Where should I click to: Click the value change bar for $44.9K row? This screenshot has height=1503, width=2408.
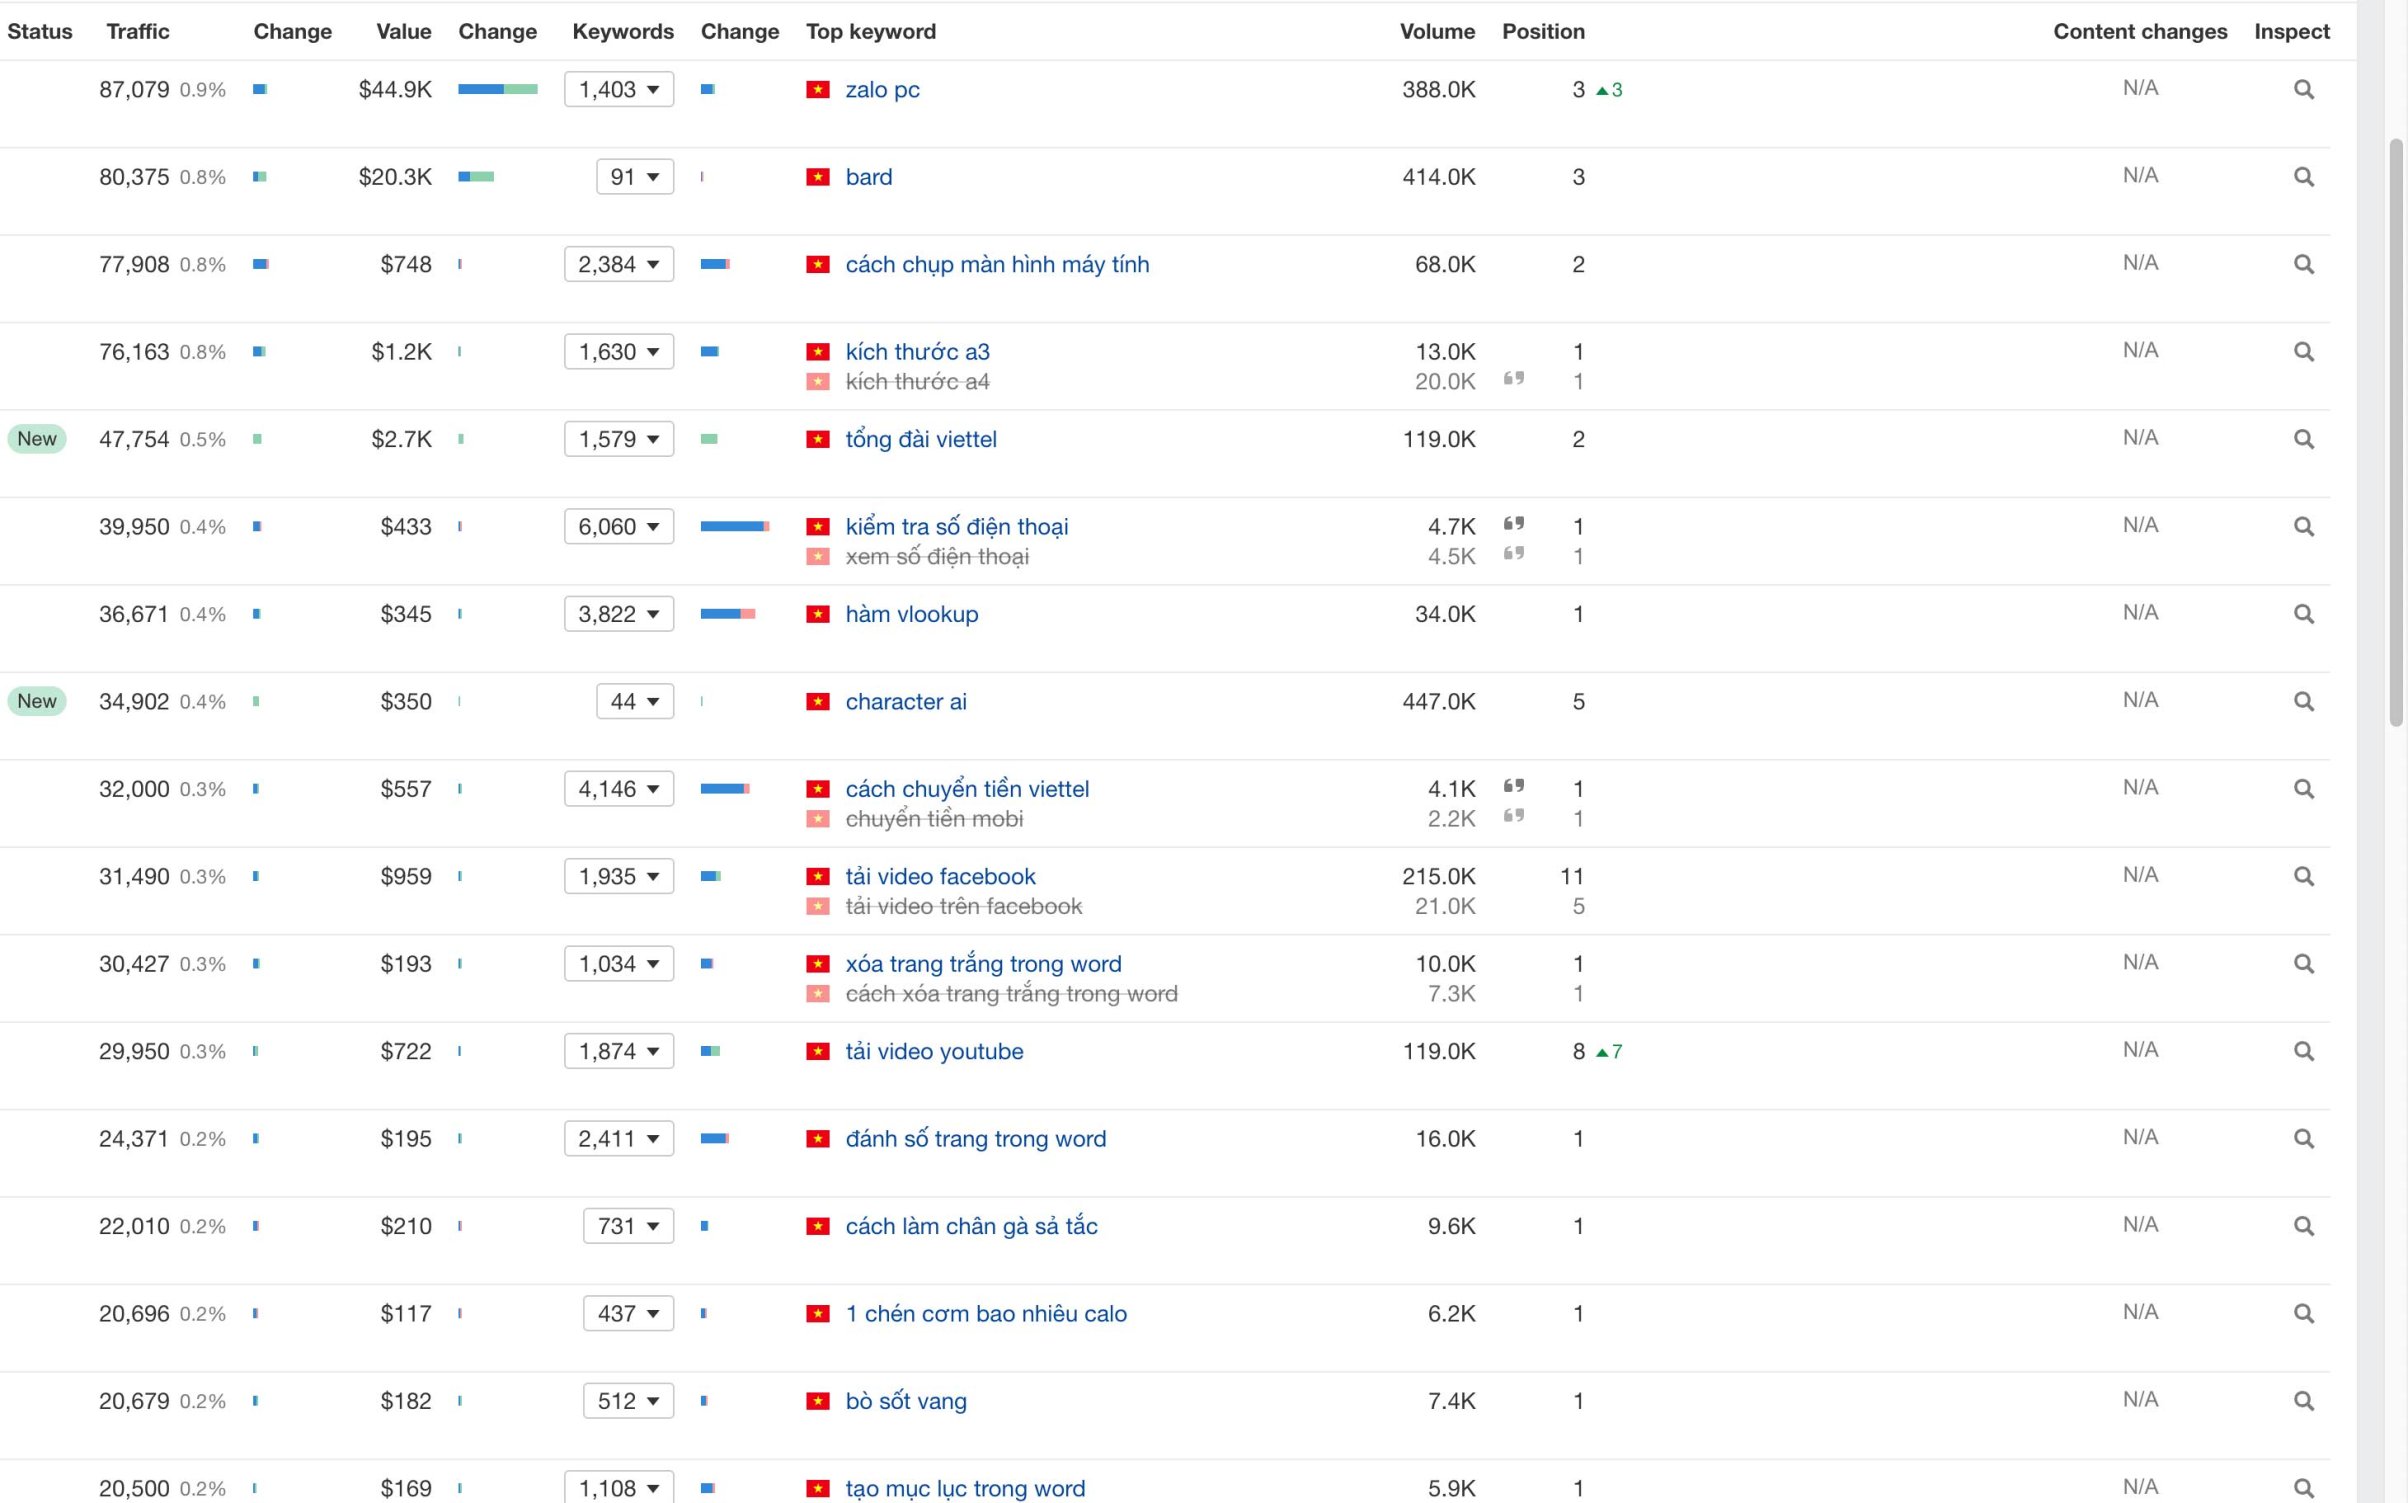pyautogui.click(x=498, y=90)
